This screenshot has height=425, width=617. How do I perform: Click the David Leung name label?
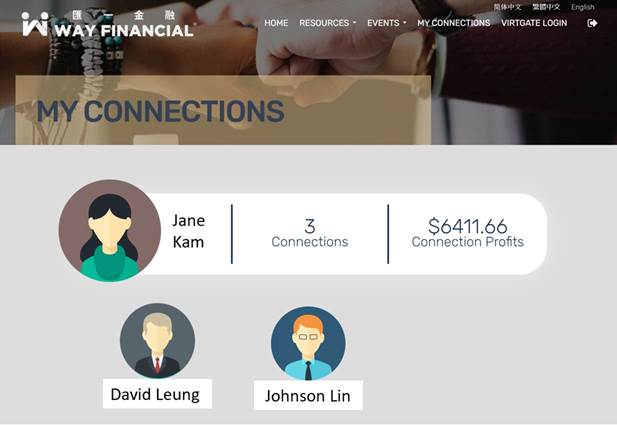pos(157,394)
